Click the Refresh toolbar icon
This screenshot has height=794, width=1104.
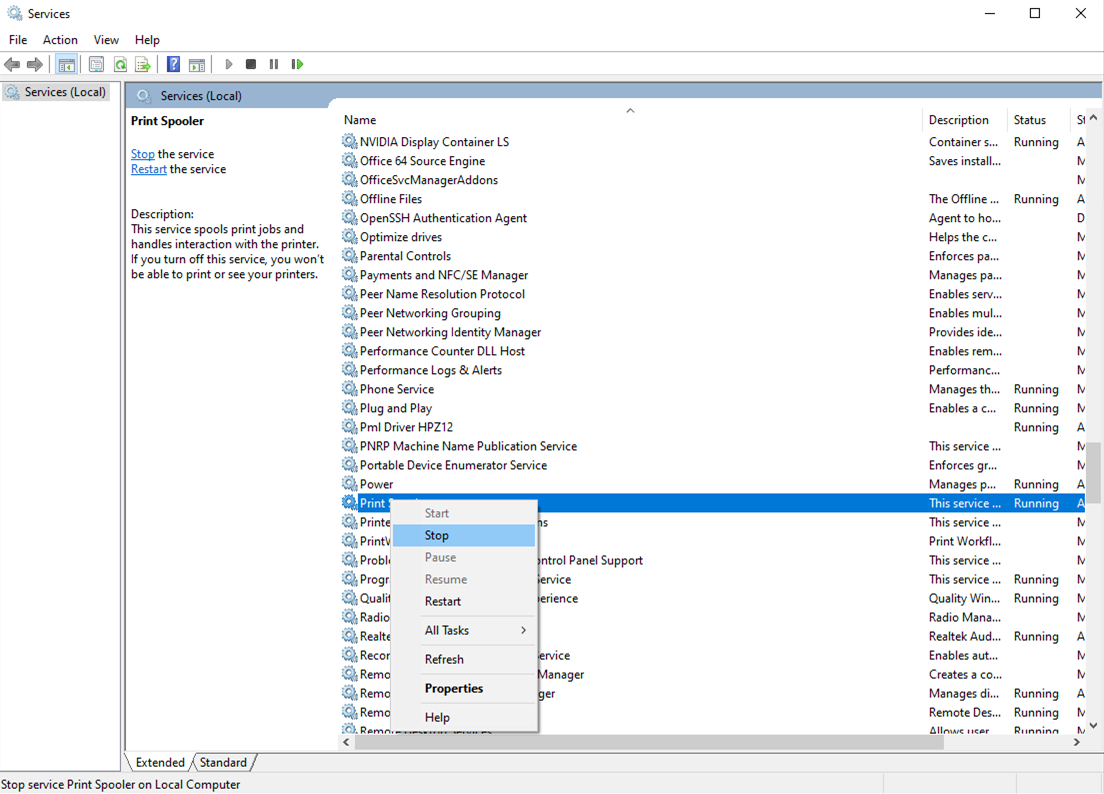click(120, 65)
